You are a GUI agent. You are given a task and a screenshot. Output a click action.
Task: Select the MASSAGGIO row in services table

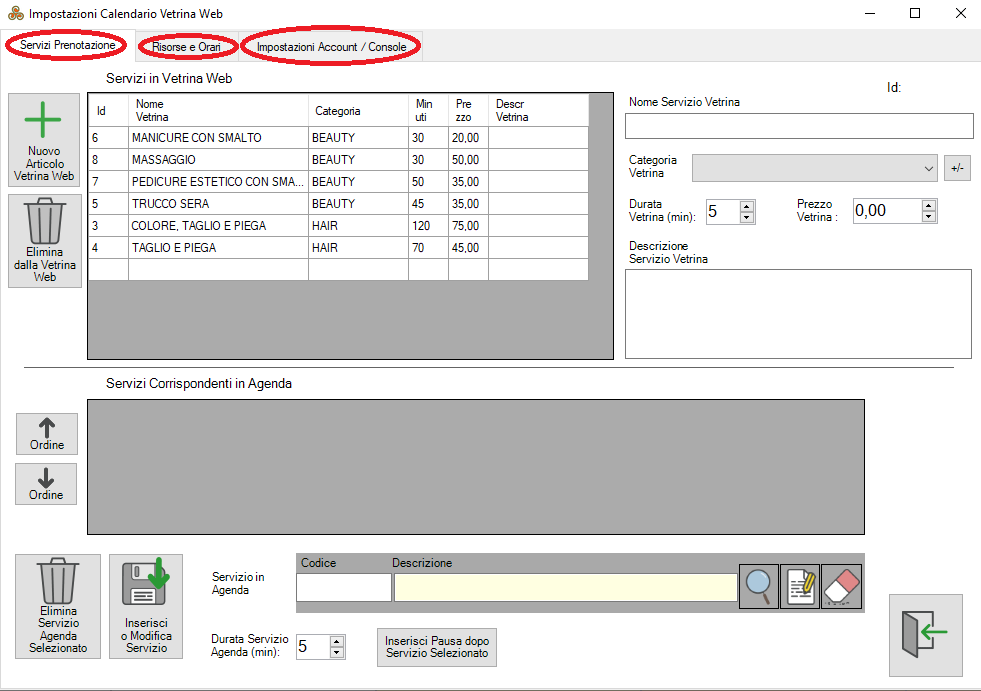pyautogui.click(x=218, y=160)
